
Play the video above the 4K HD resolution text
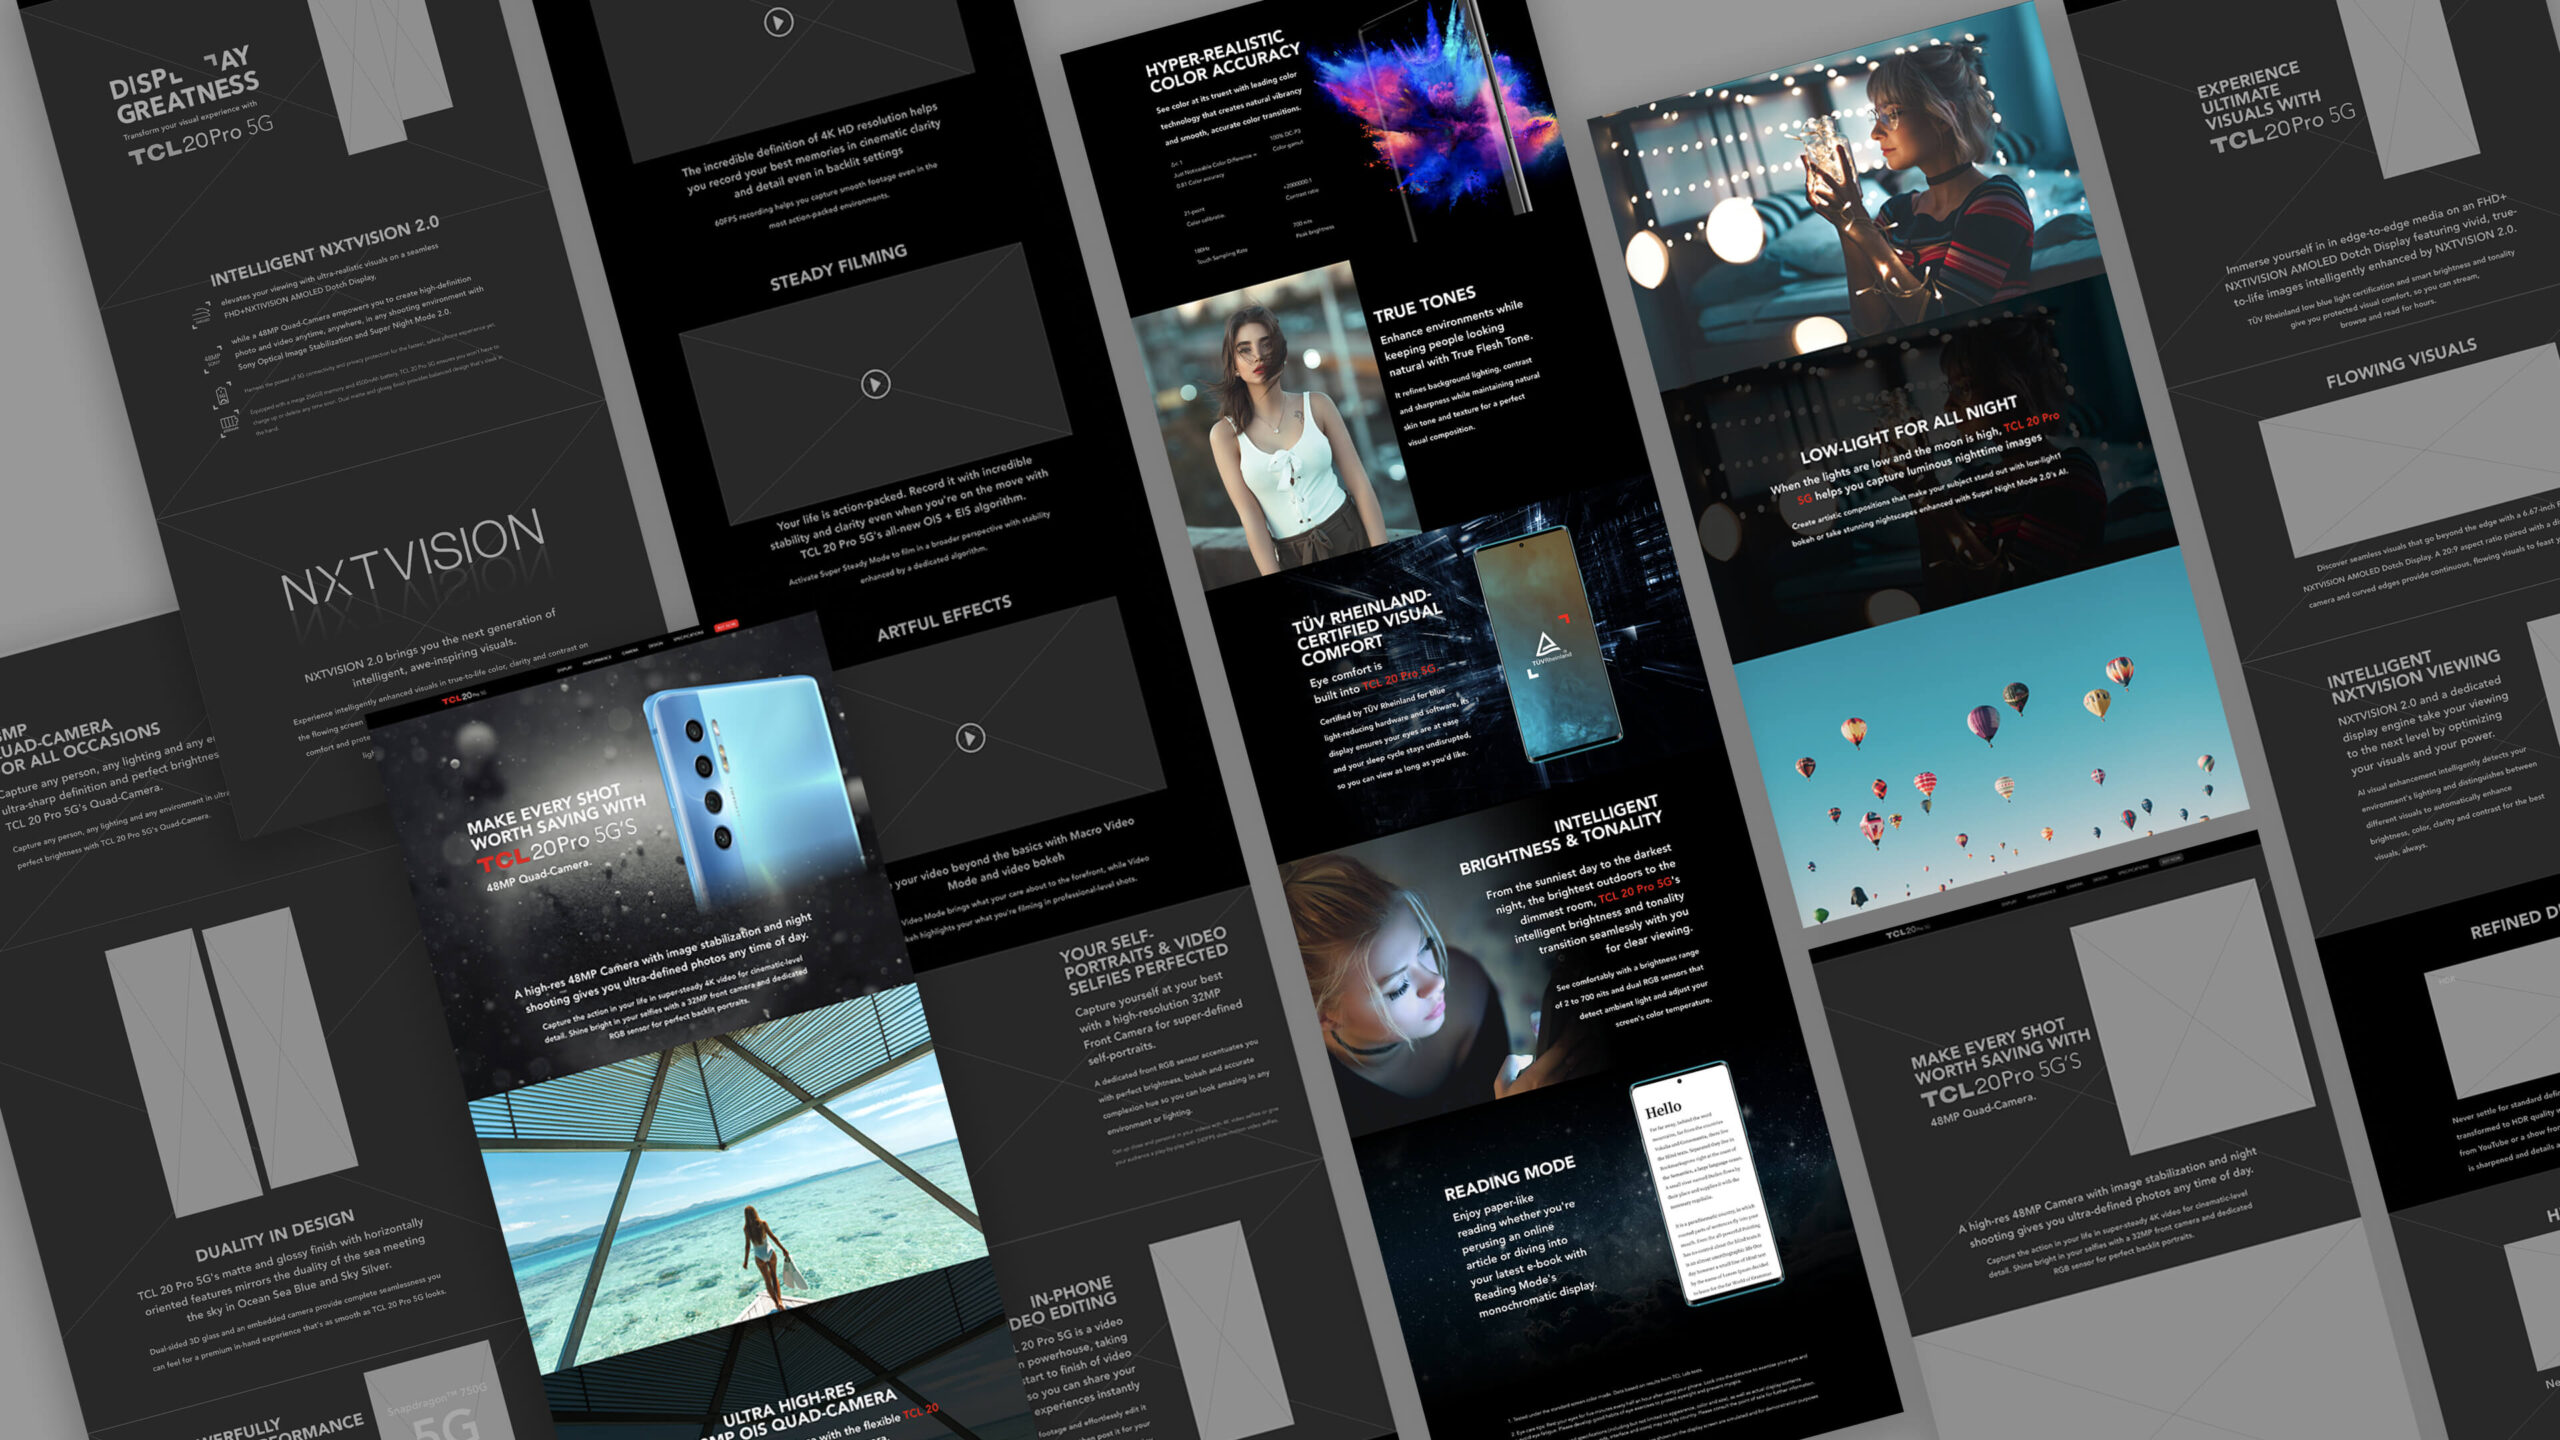coord(778,22)
